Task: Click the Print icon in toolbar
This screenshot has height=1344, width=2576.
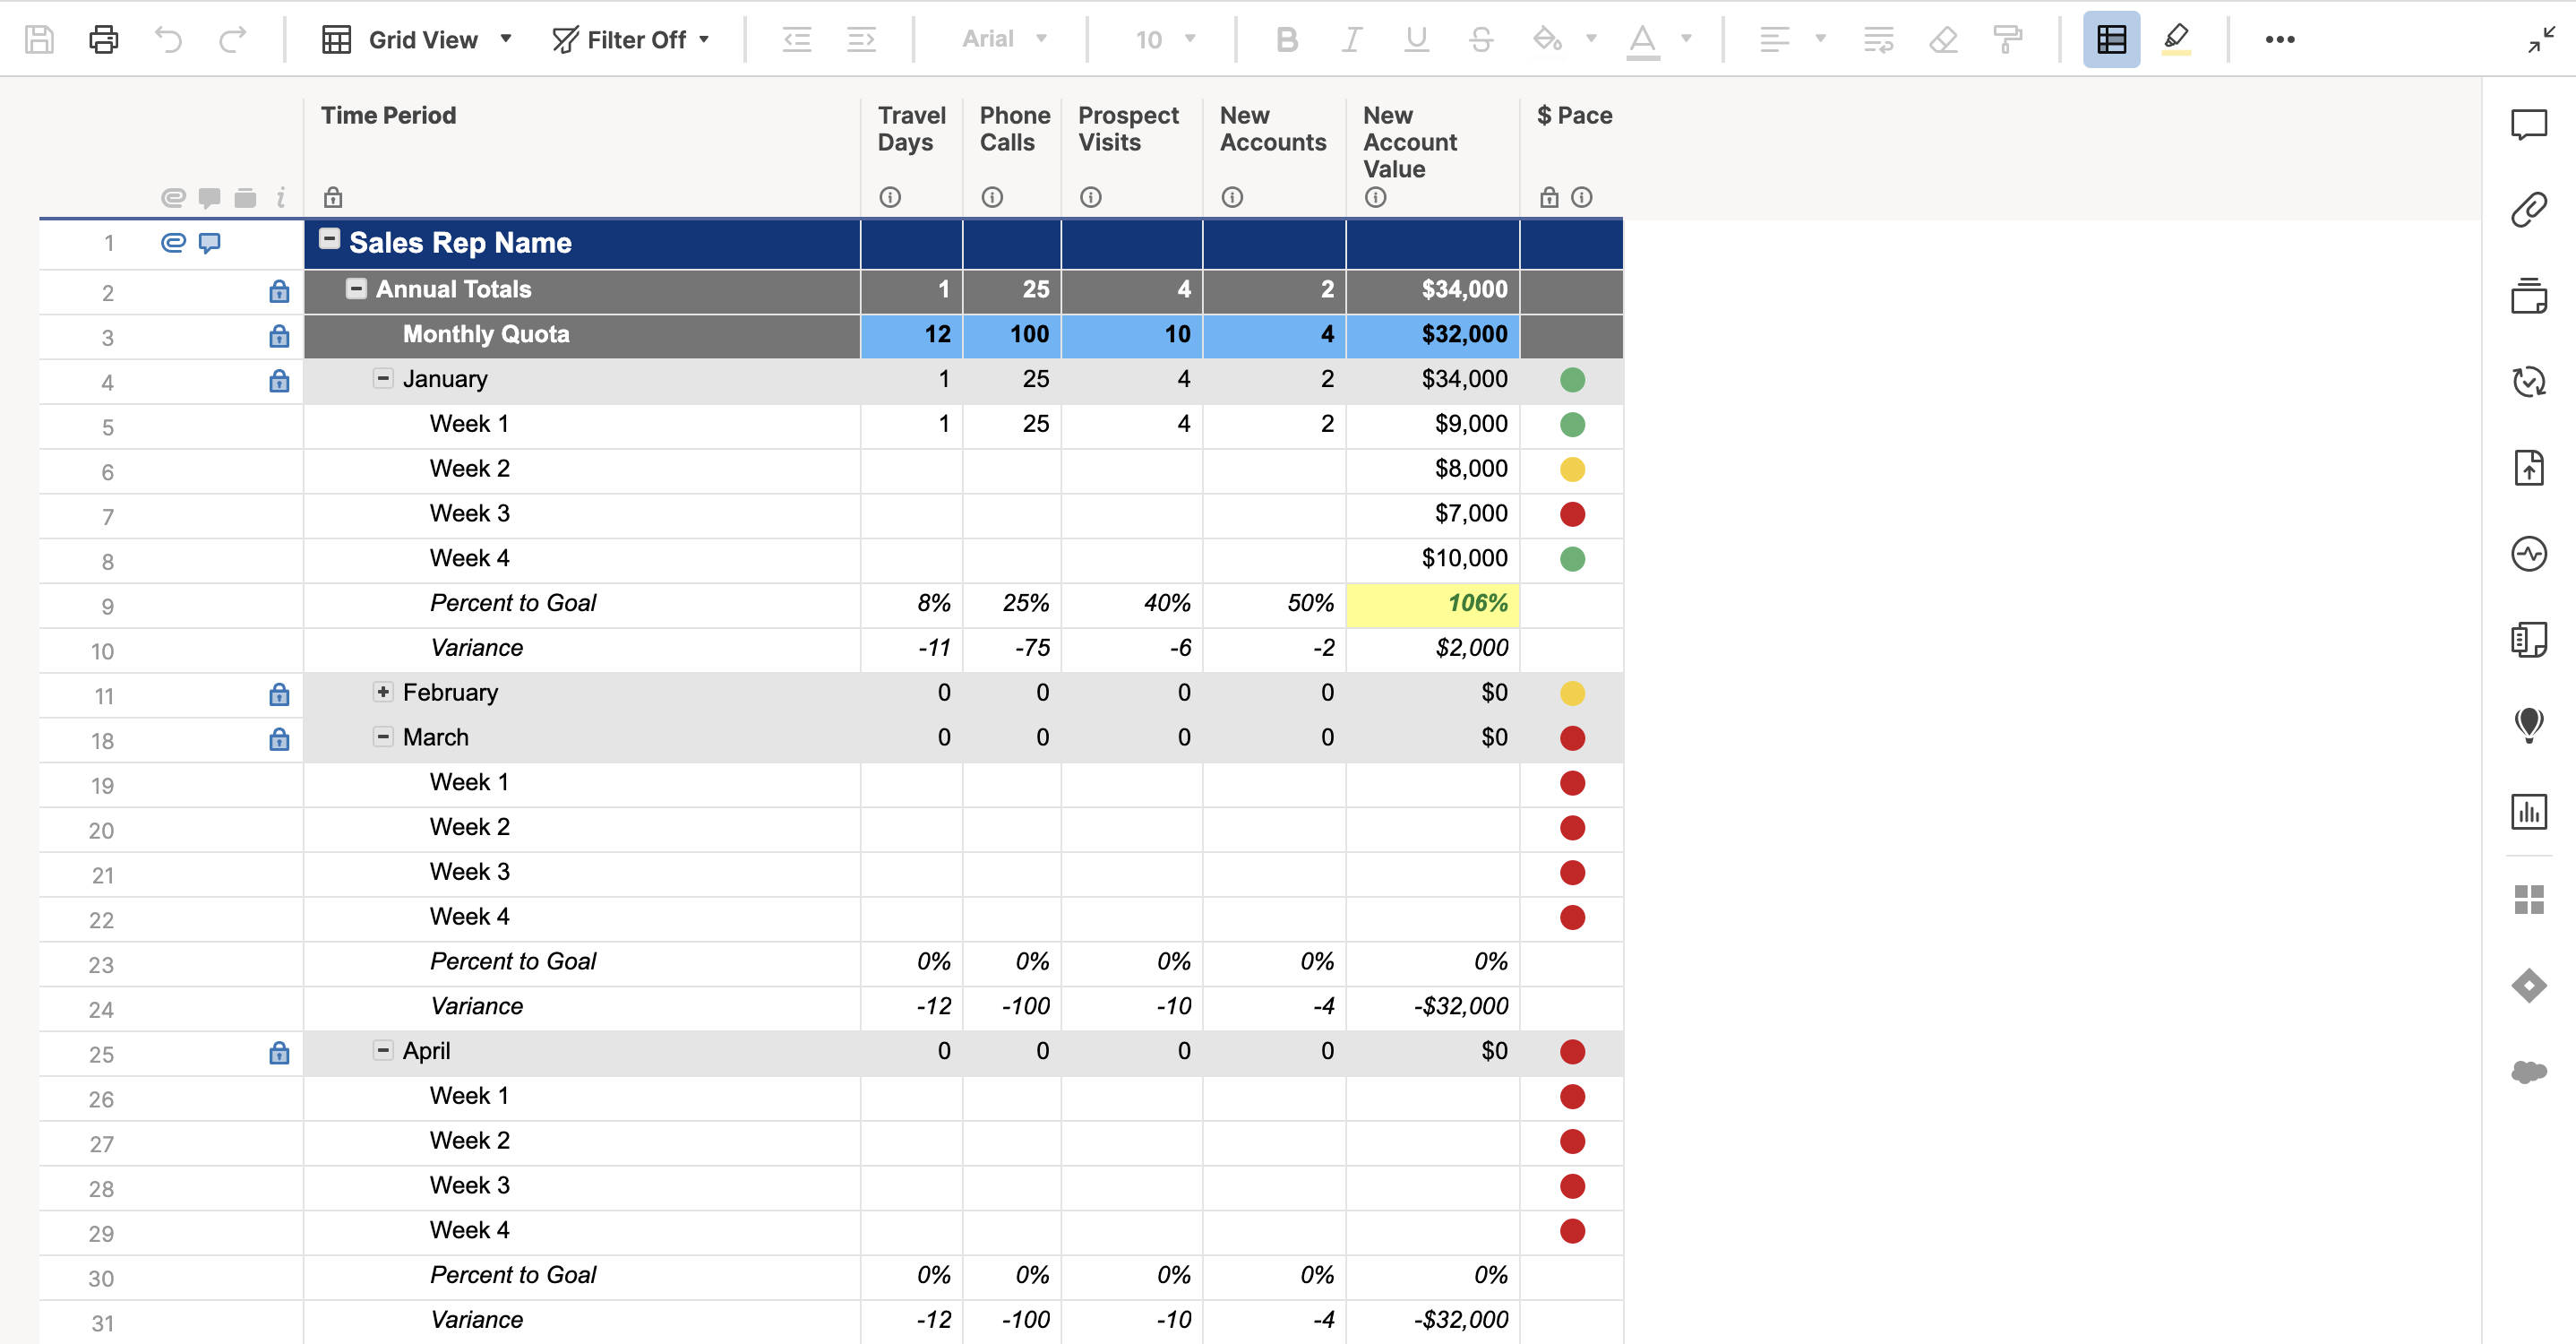Action: tap(103, 40)
